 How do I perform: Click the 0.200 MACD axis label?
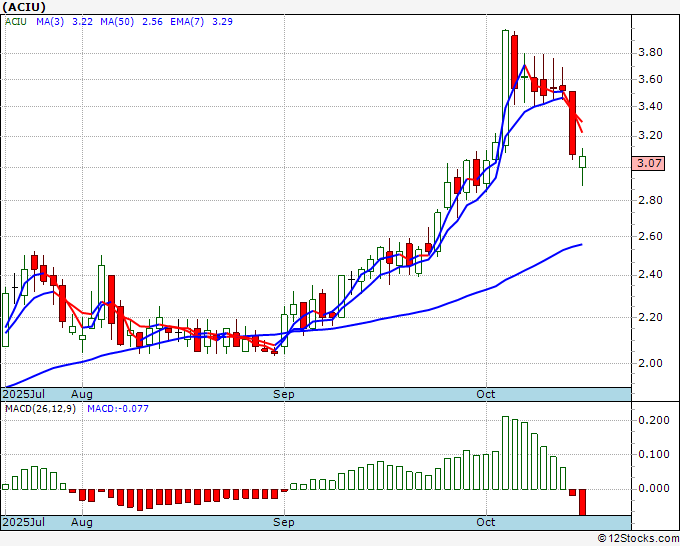tap(654, 420)
